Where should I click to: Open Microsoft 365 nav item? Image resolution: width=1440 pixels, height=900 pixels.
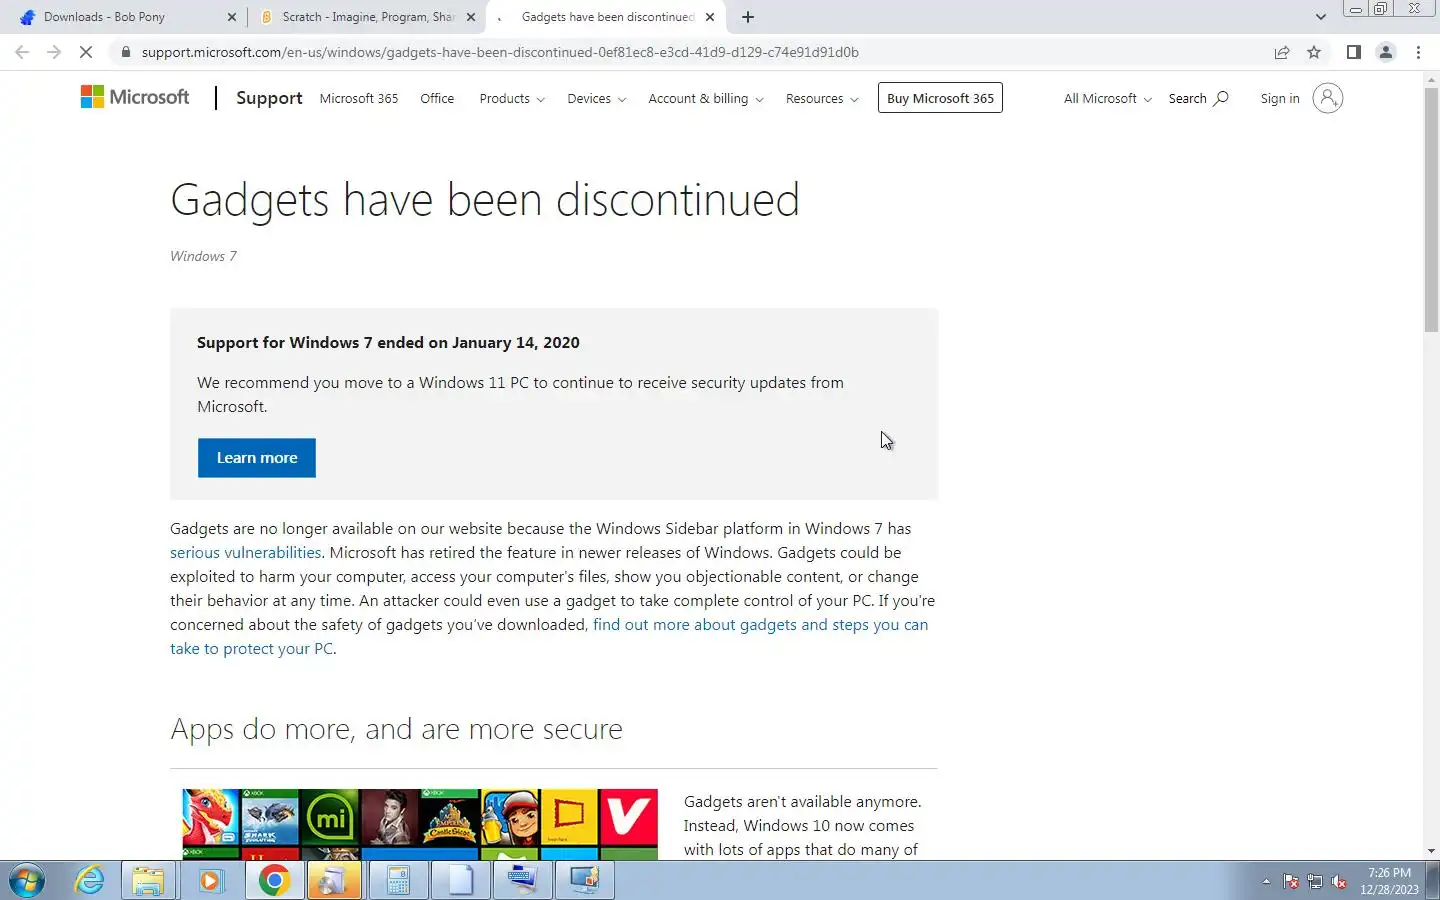coord(358,98)
